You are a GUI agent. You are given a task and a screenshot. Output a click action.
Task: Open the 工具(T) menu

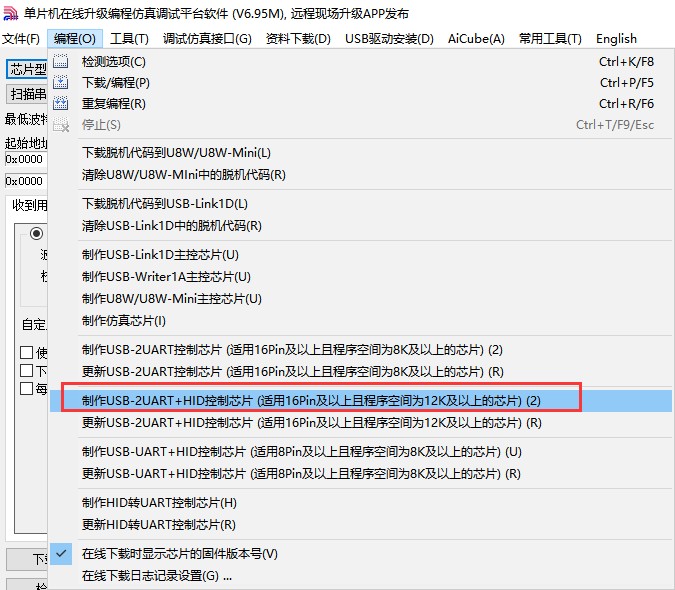(129, 39)
